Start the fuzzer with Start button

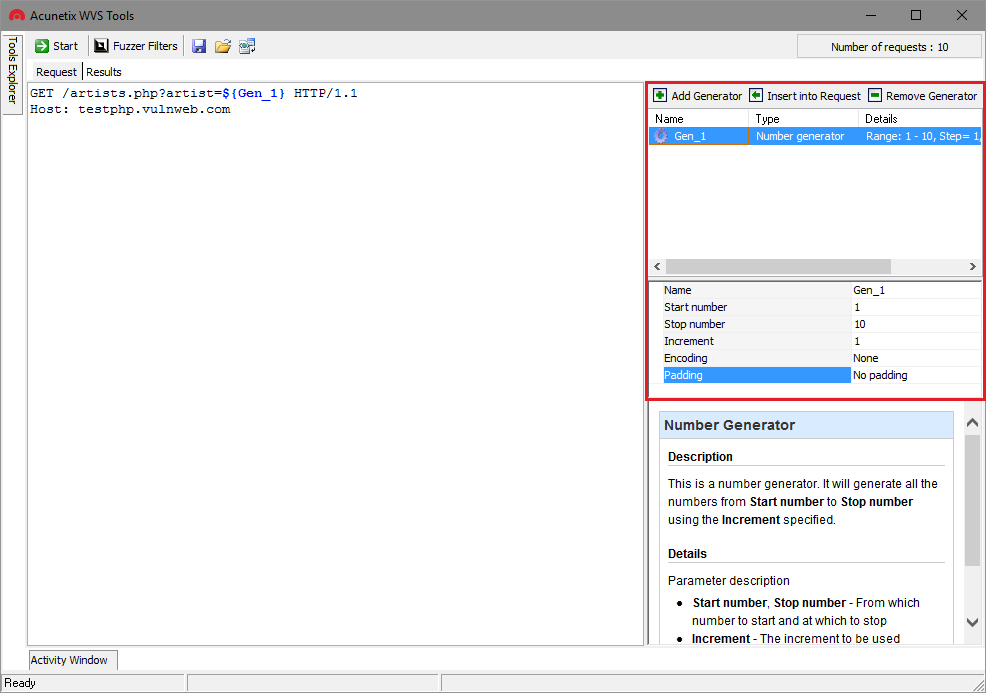[57, 46]
